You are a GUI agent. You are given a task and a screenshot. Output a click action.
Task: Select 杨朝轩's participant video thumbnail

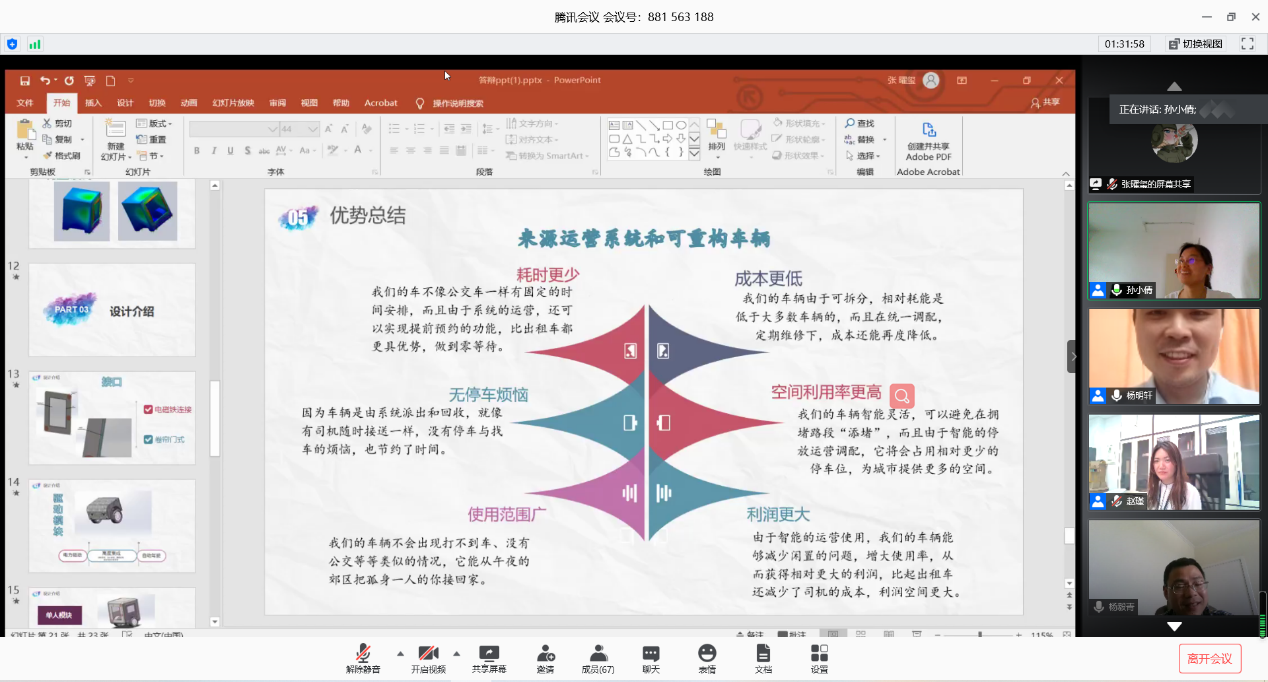[1173, 356]
